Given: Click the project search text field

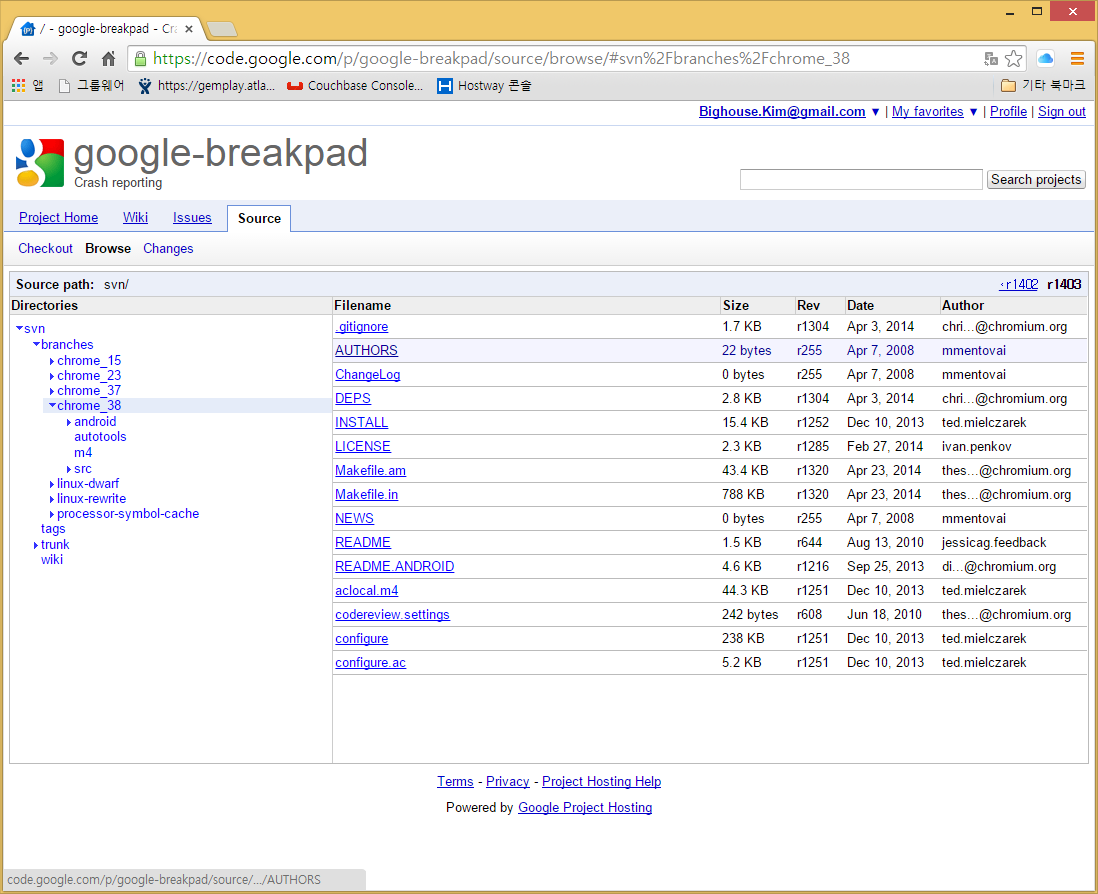Looking at the screenshot, I should click(861, 180).
